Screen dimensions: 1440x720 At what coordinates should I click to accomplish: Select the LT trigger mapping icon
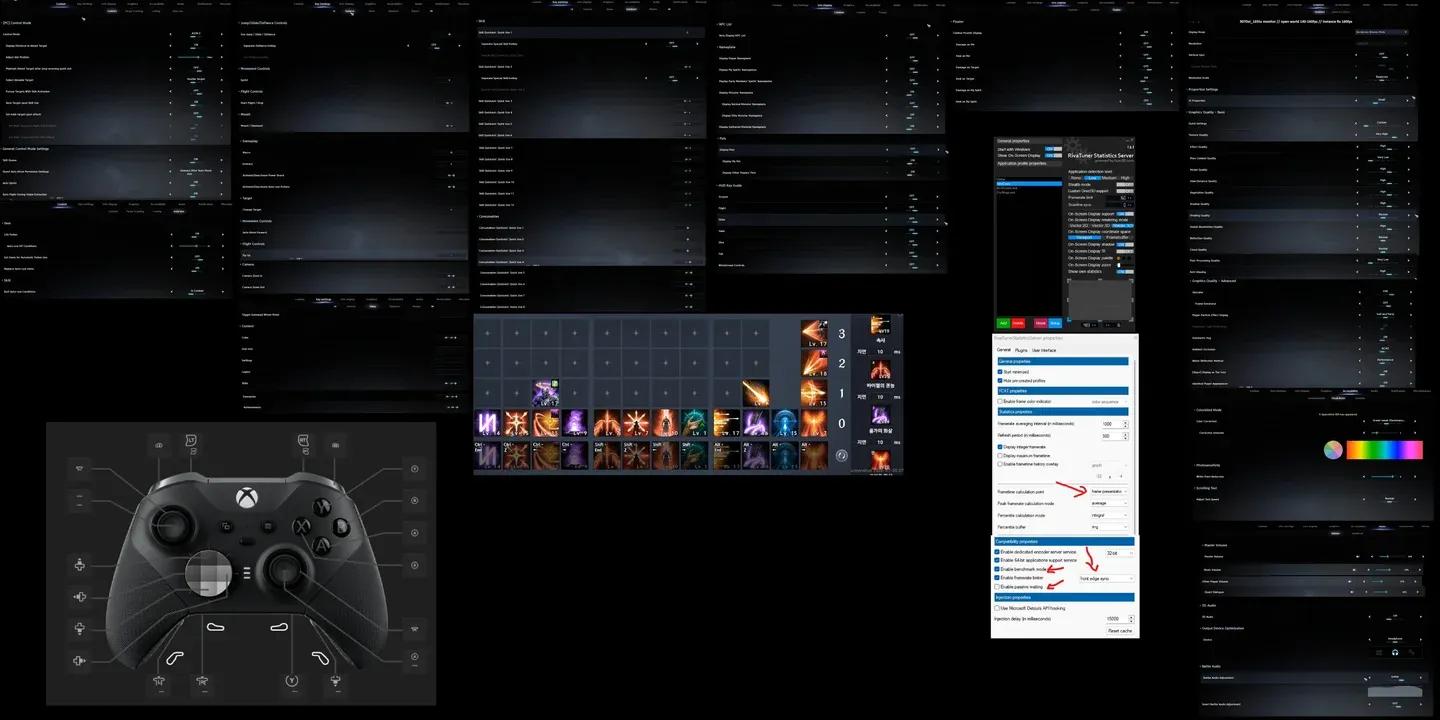click(x=191, y=440)
